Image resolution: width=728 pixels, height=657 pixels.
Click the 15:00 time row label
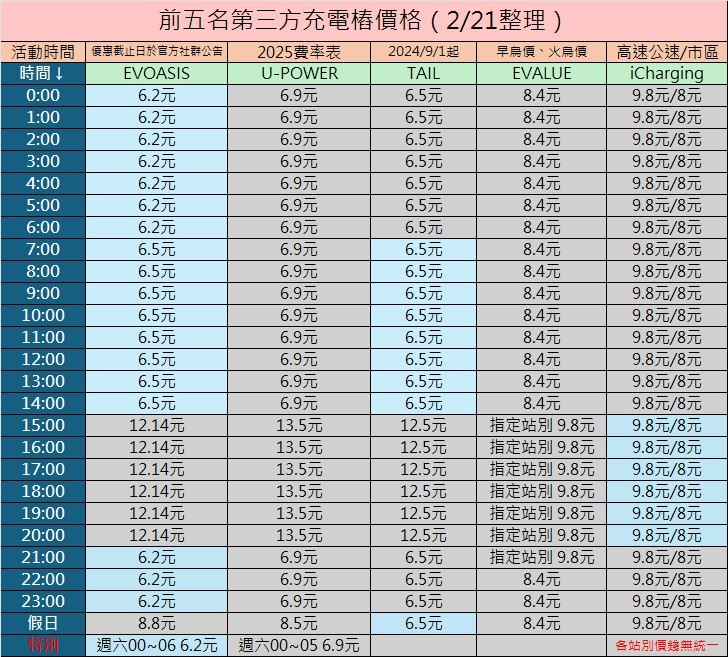pyautogui.click(x=43, y=425)
